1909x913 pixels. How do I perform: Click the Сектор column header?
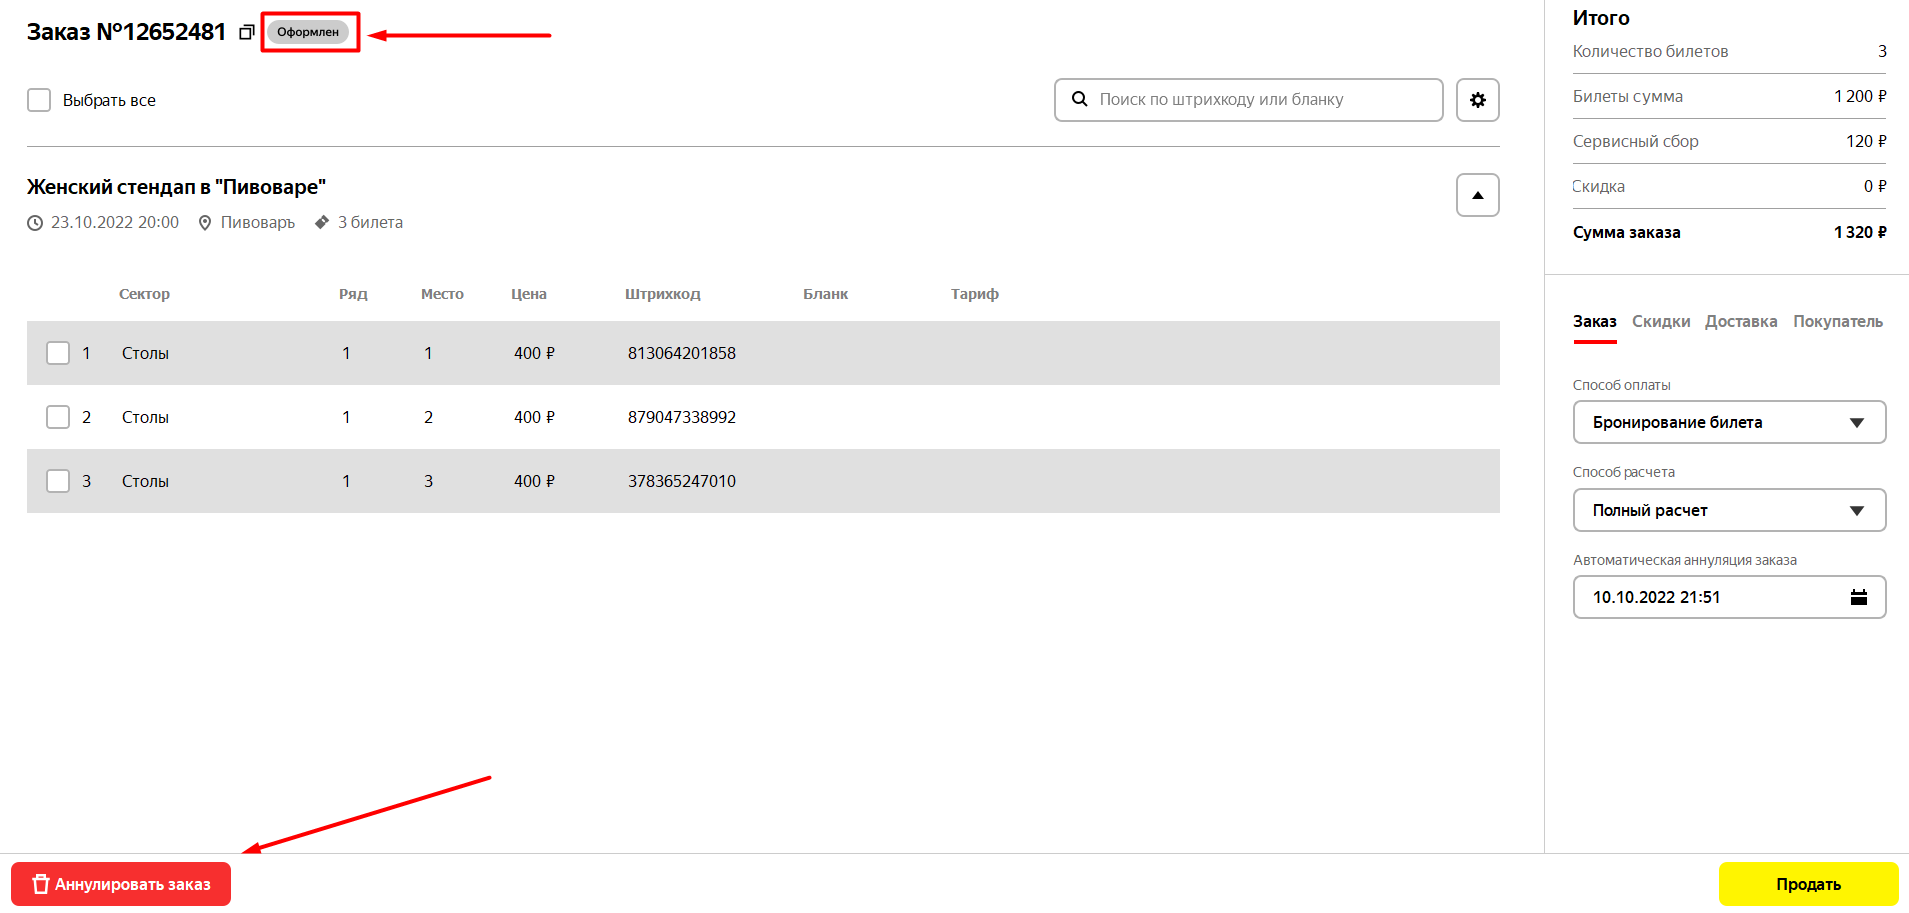click(144, 294)
